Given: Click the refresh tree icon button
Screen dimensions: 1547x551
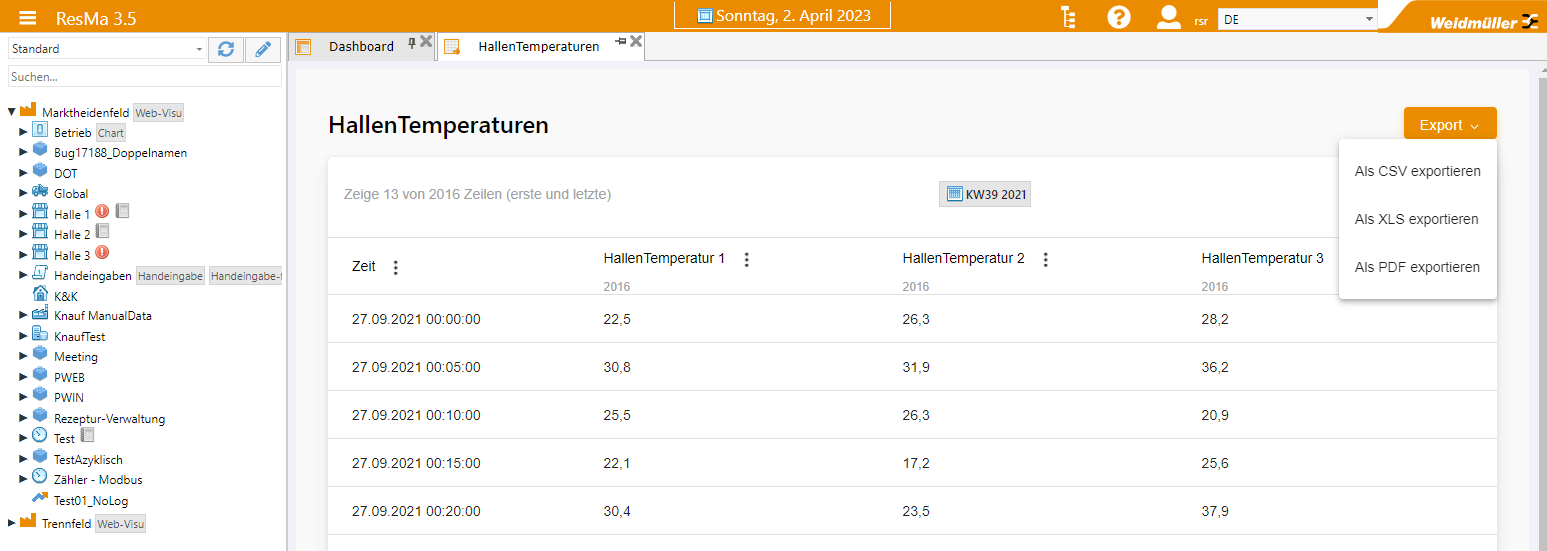Looking at the screenshot, I should [226, 49].
